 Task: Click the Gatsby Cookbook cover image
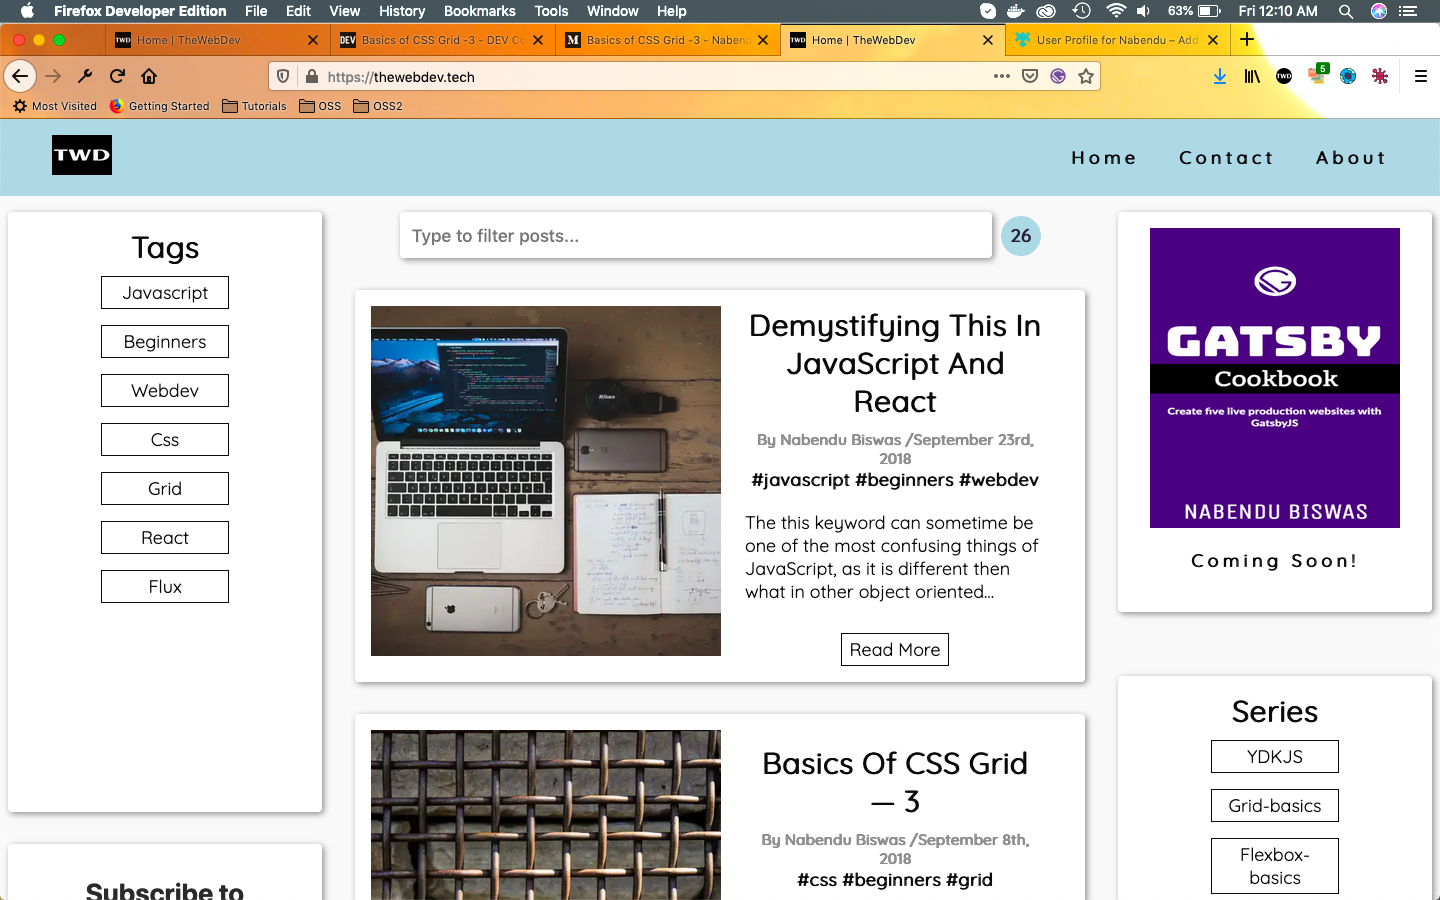[x=1275, y=378]
